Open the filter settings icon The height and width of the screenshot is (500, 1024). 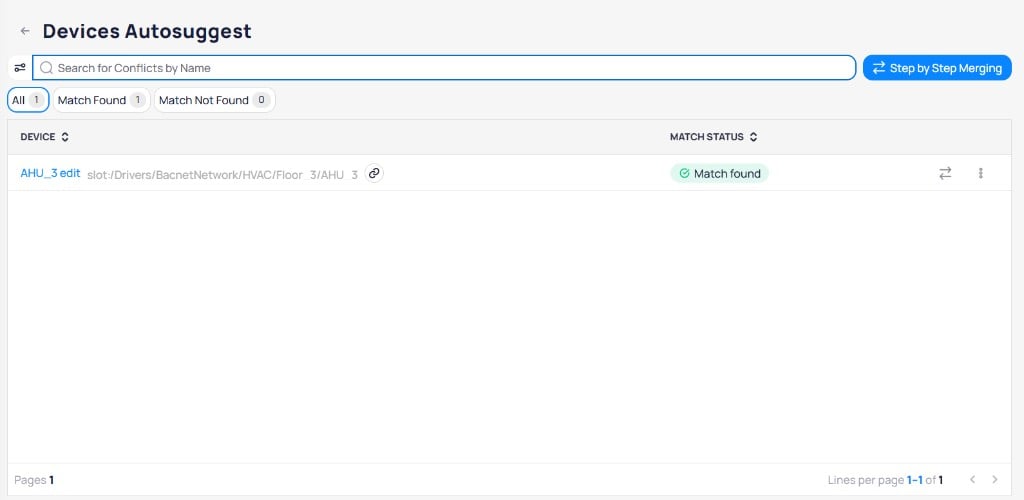(x=20, y=68)
